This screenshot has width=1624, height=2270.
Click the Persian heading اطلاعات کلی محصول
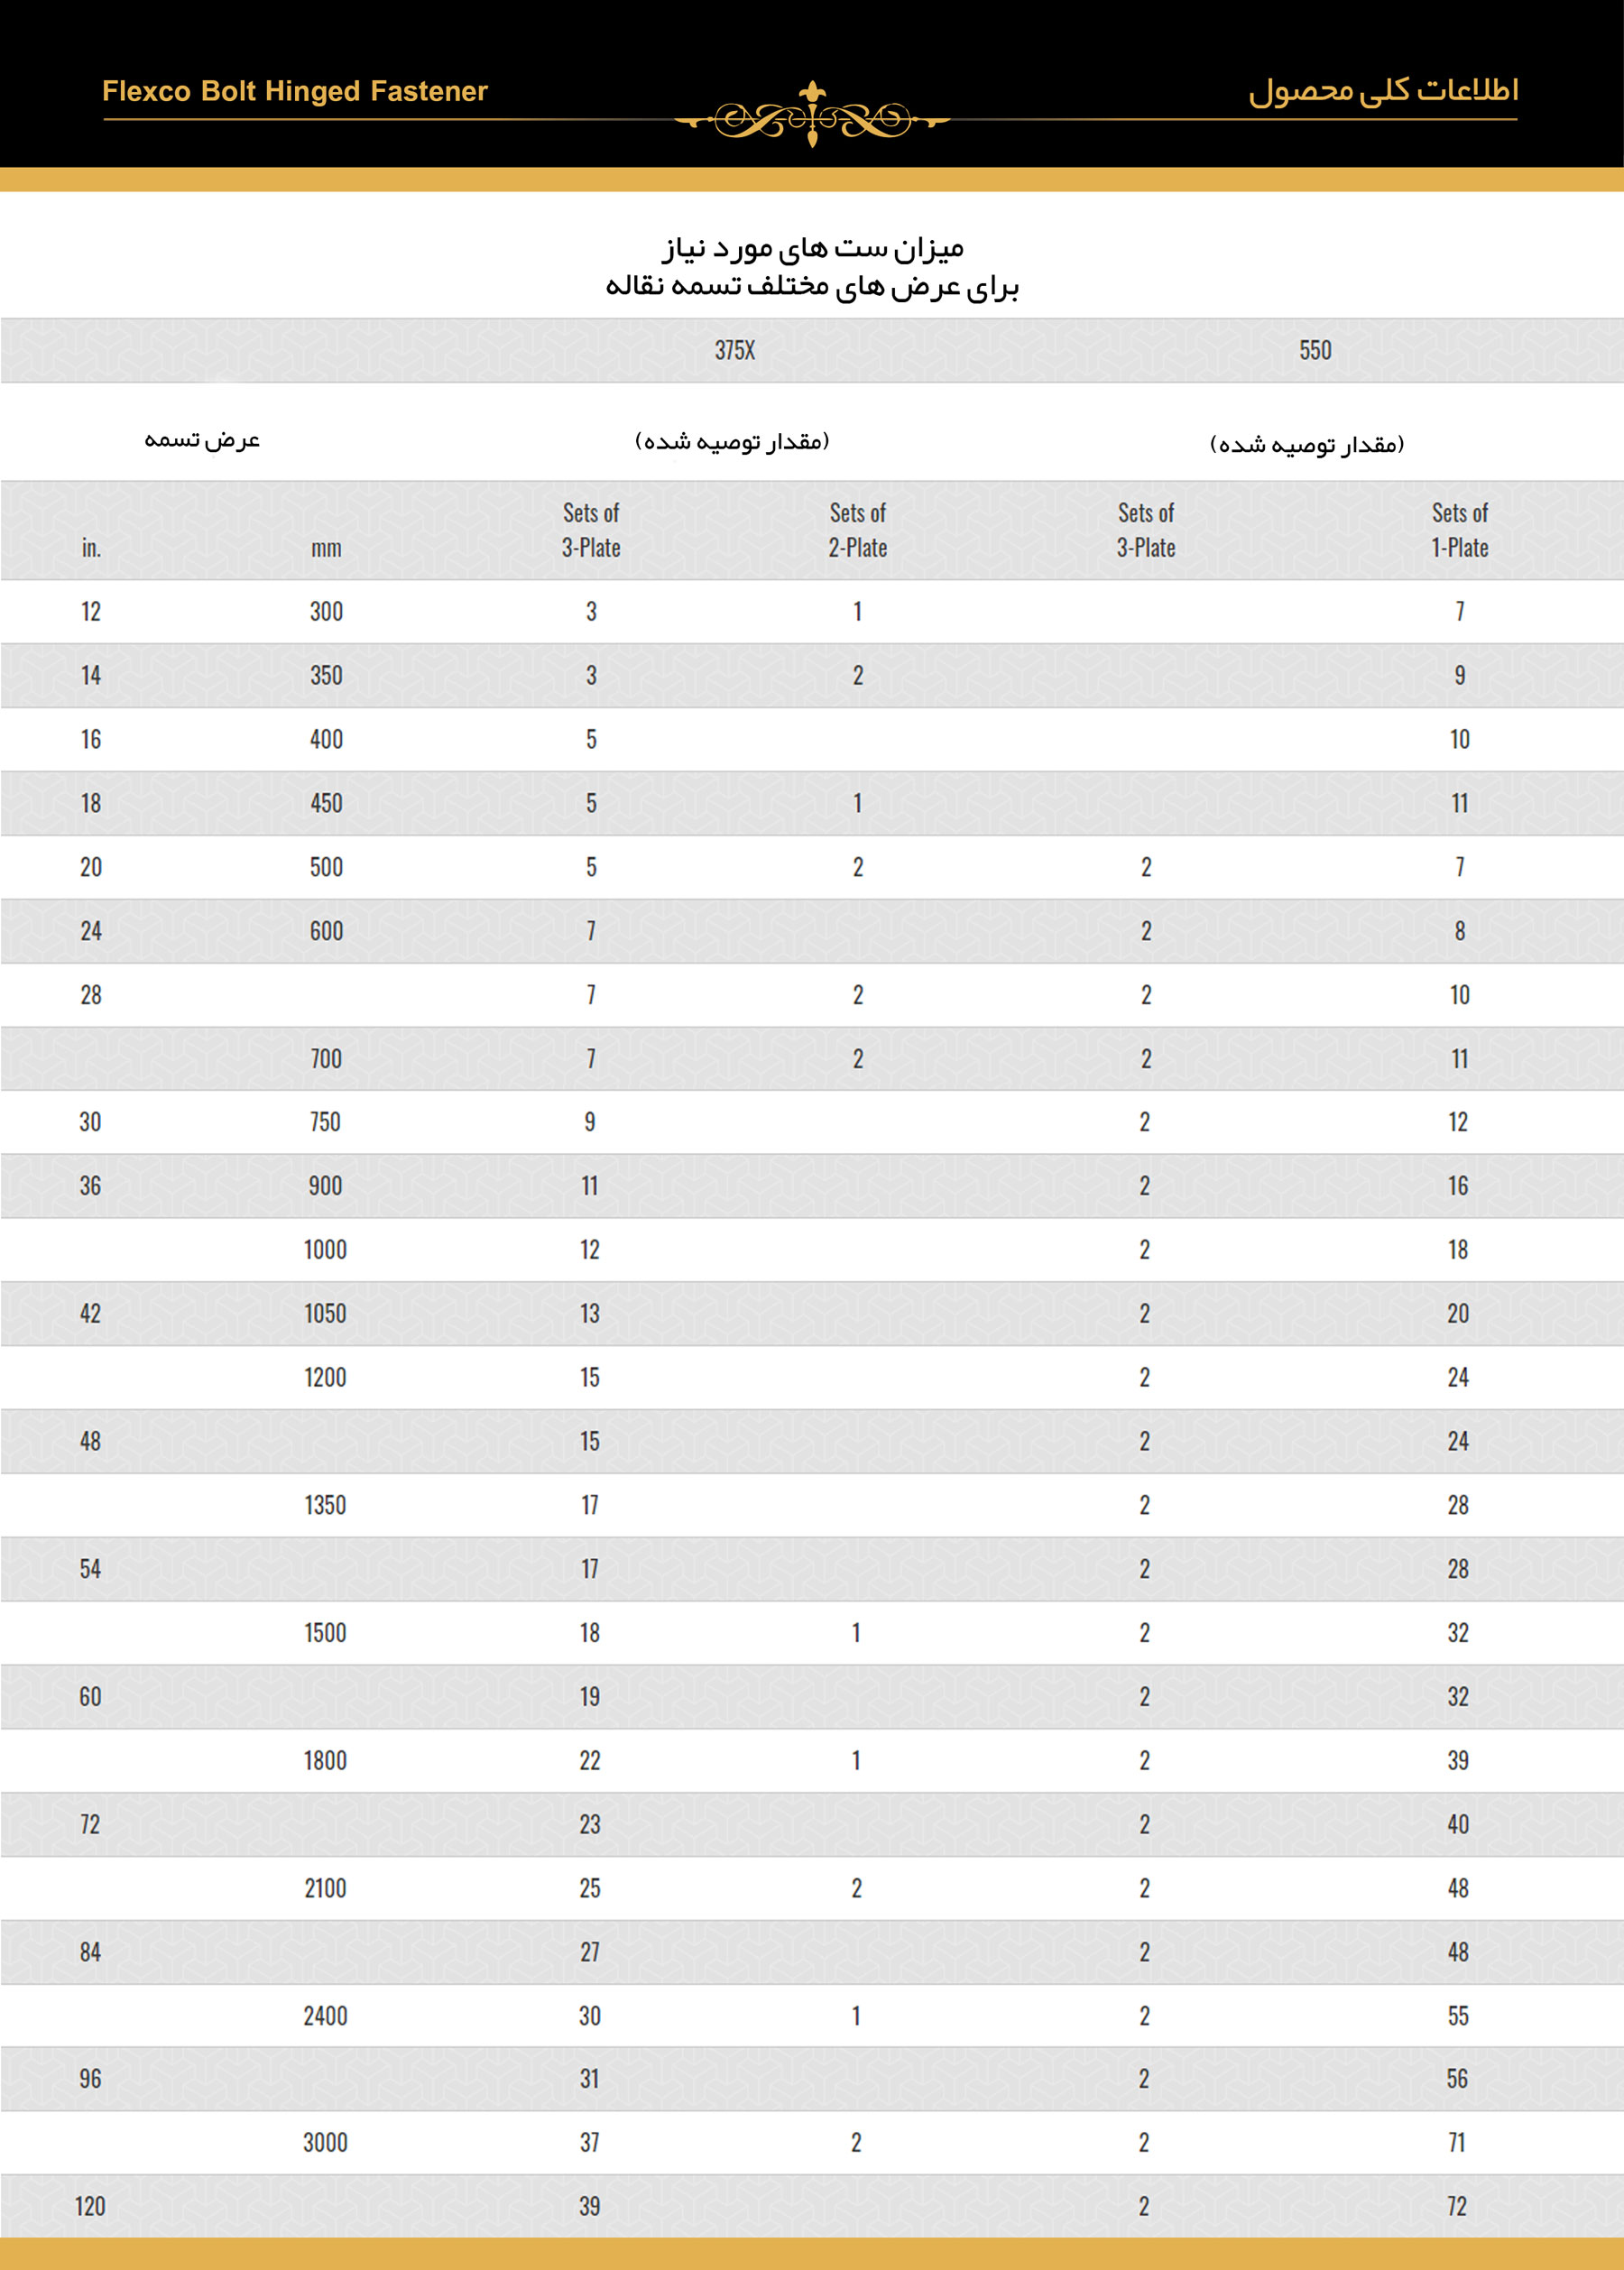point(1383,90)
